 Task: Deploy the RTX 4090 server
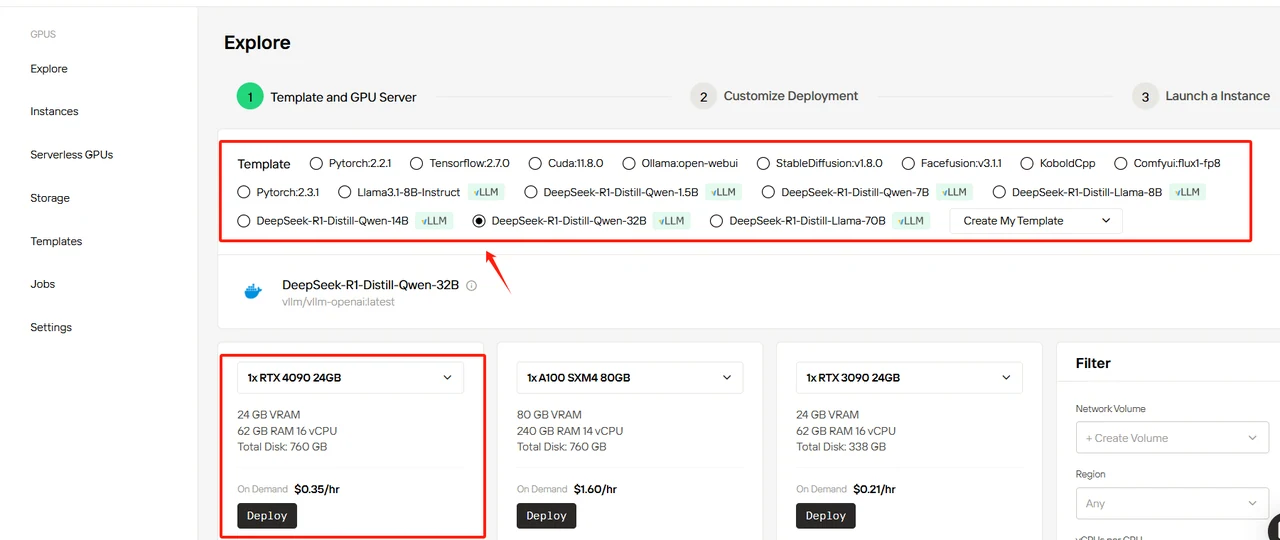pos(267,516)
